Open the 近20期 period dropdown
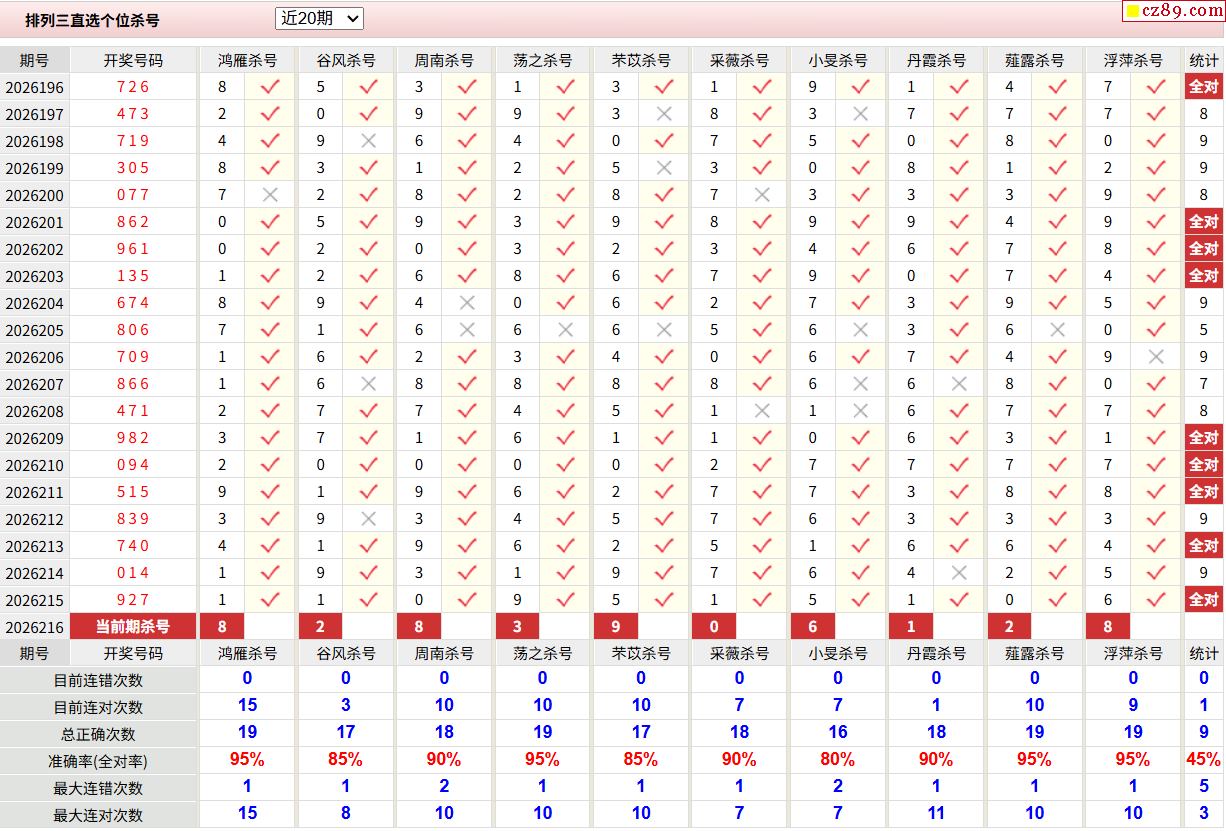The width and height of the screenshot is (1226, 831). click(319, 18)
